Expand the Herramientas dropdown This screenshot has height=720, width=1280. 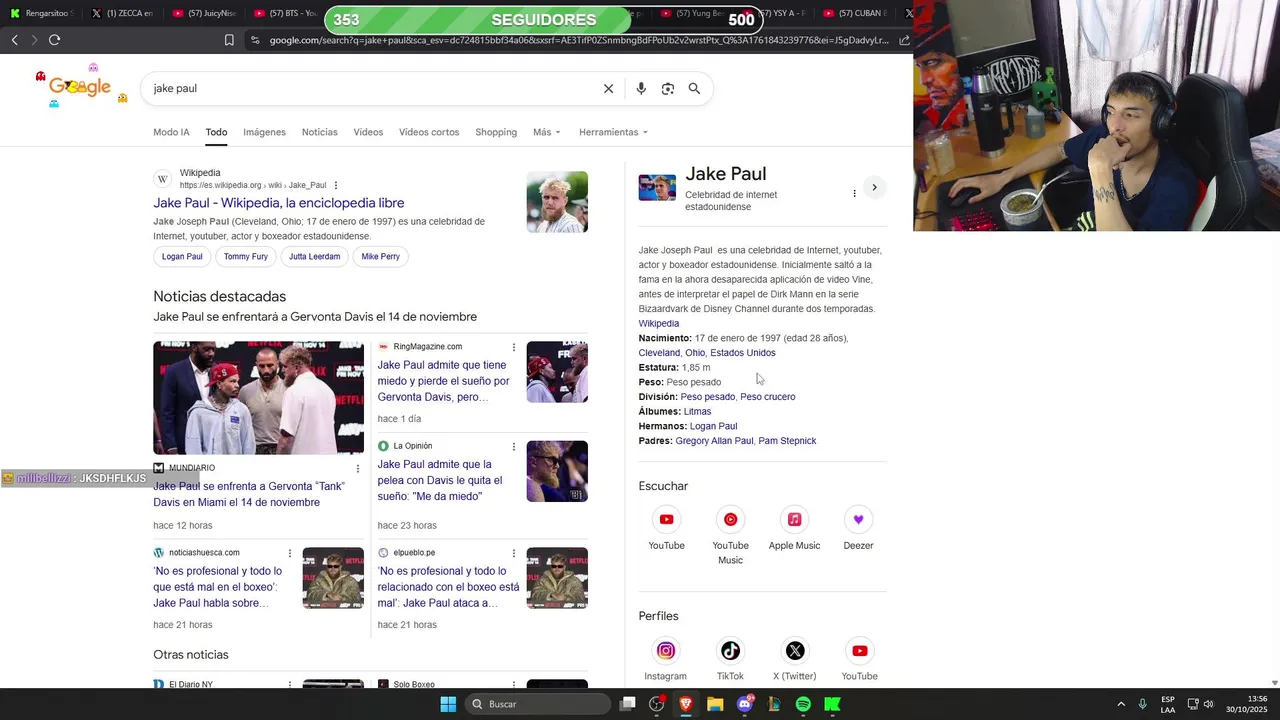pyautogui.click(x=613, y=132)
